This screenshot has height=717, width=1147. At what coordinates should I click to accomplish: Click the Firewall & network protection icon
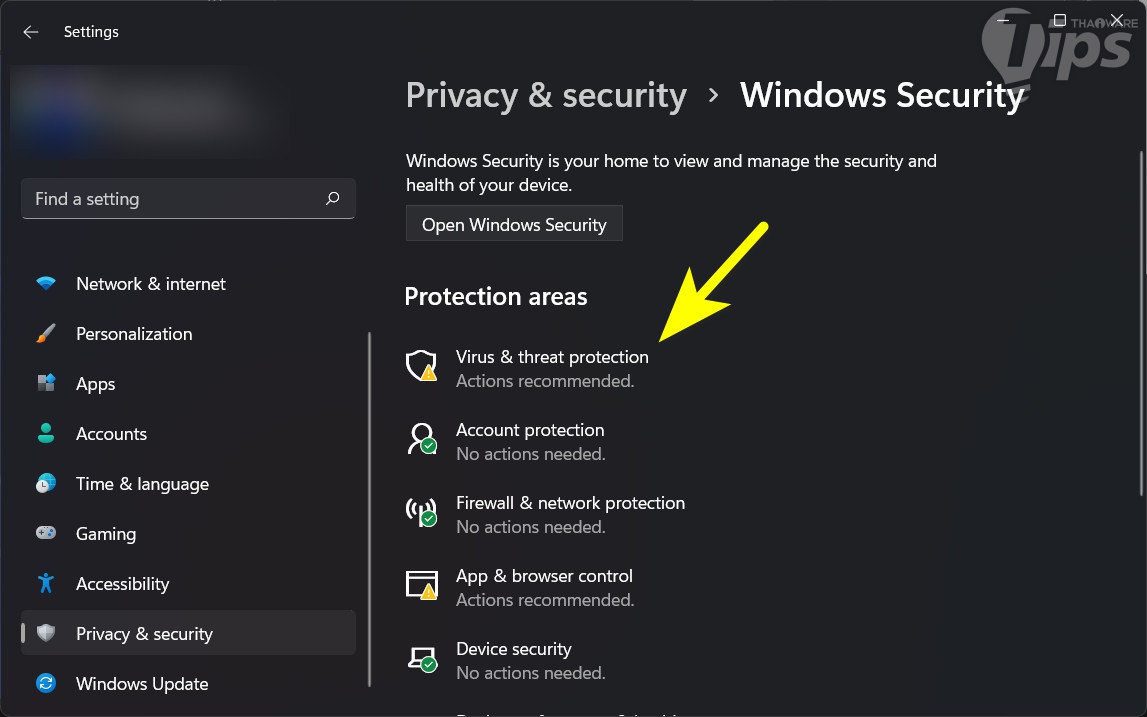(x=421, y=512)
